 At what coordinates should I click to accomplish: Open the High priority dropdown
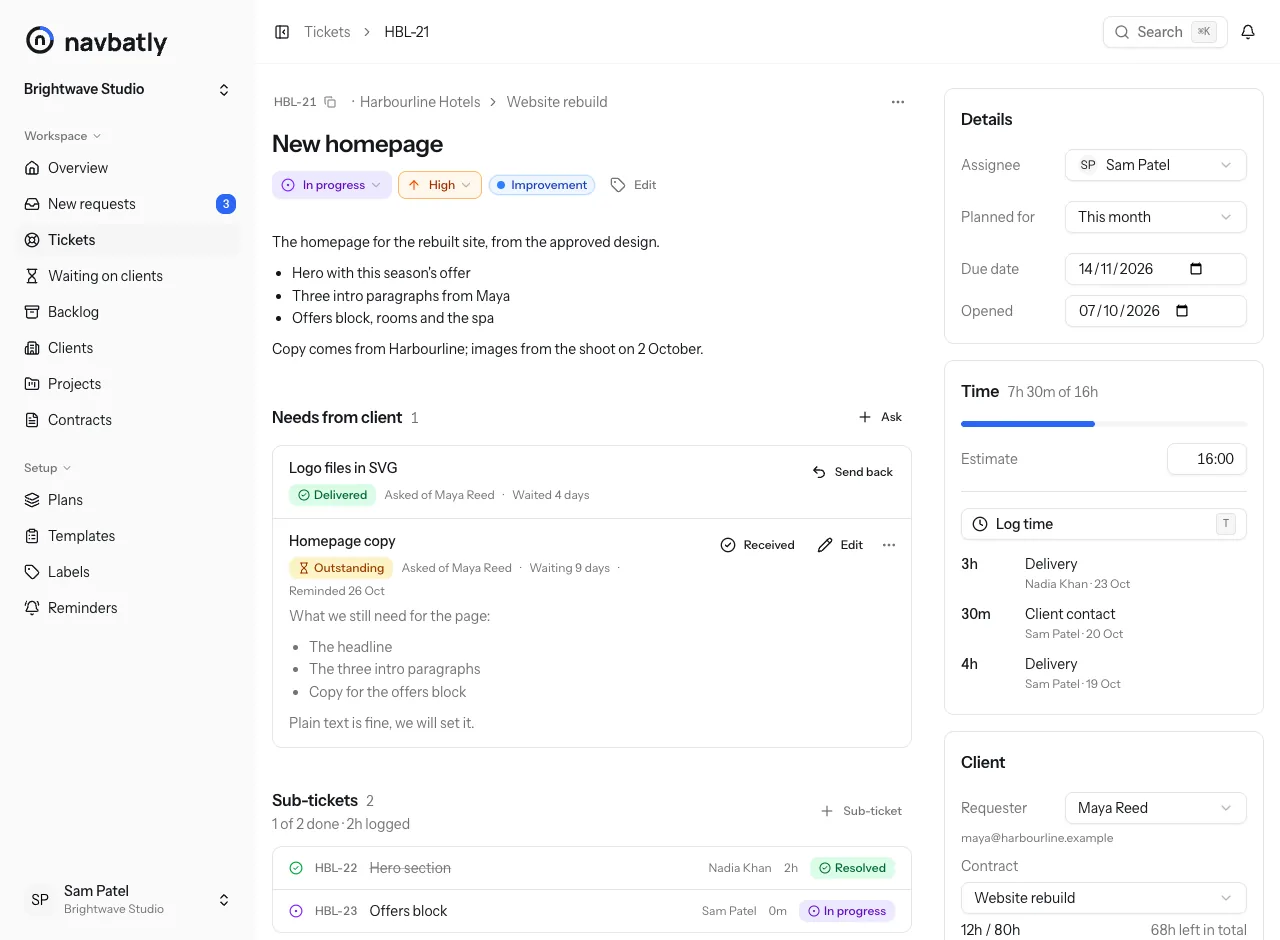(440, 185)
